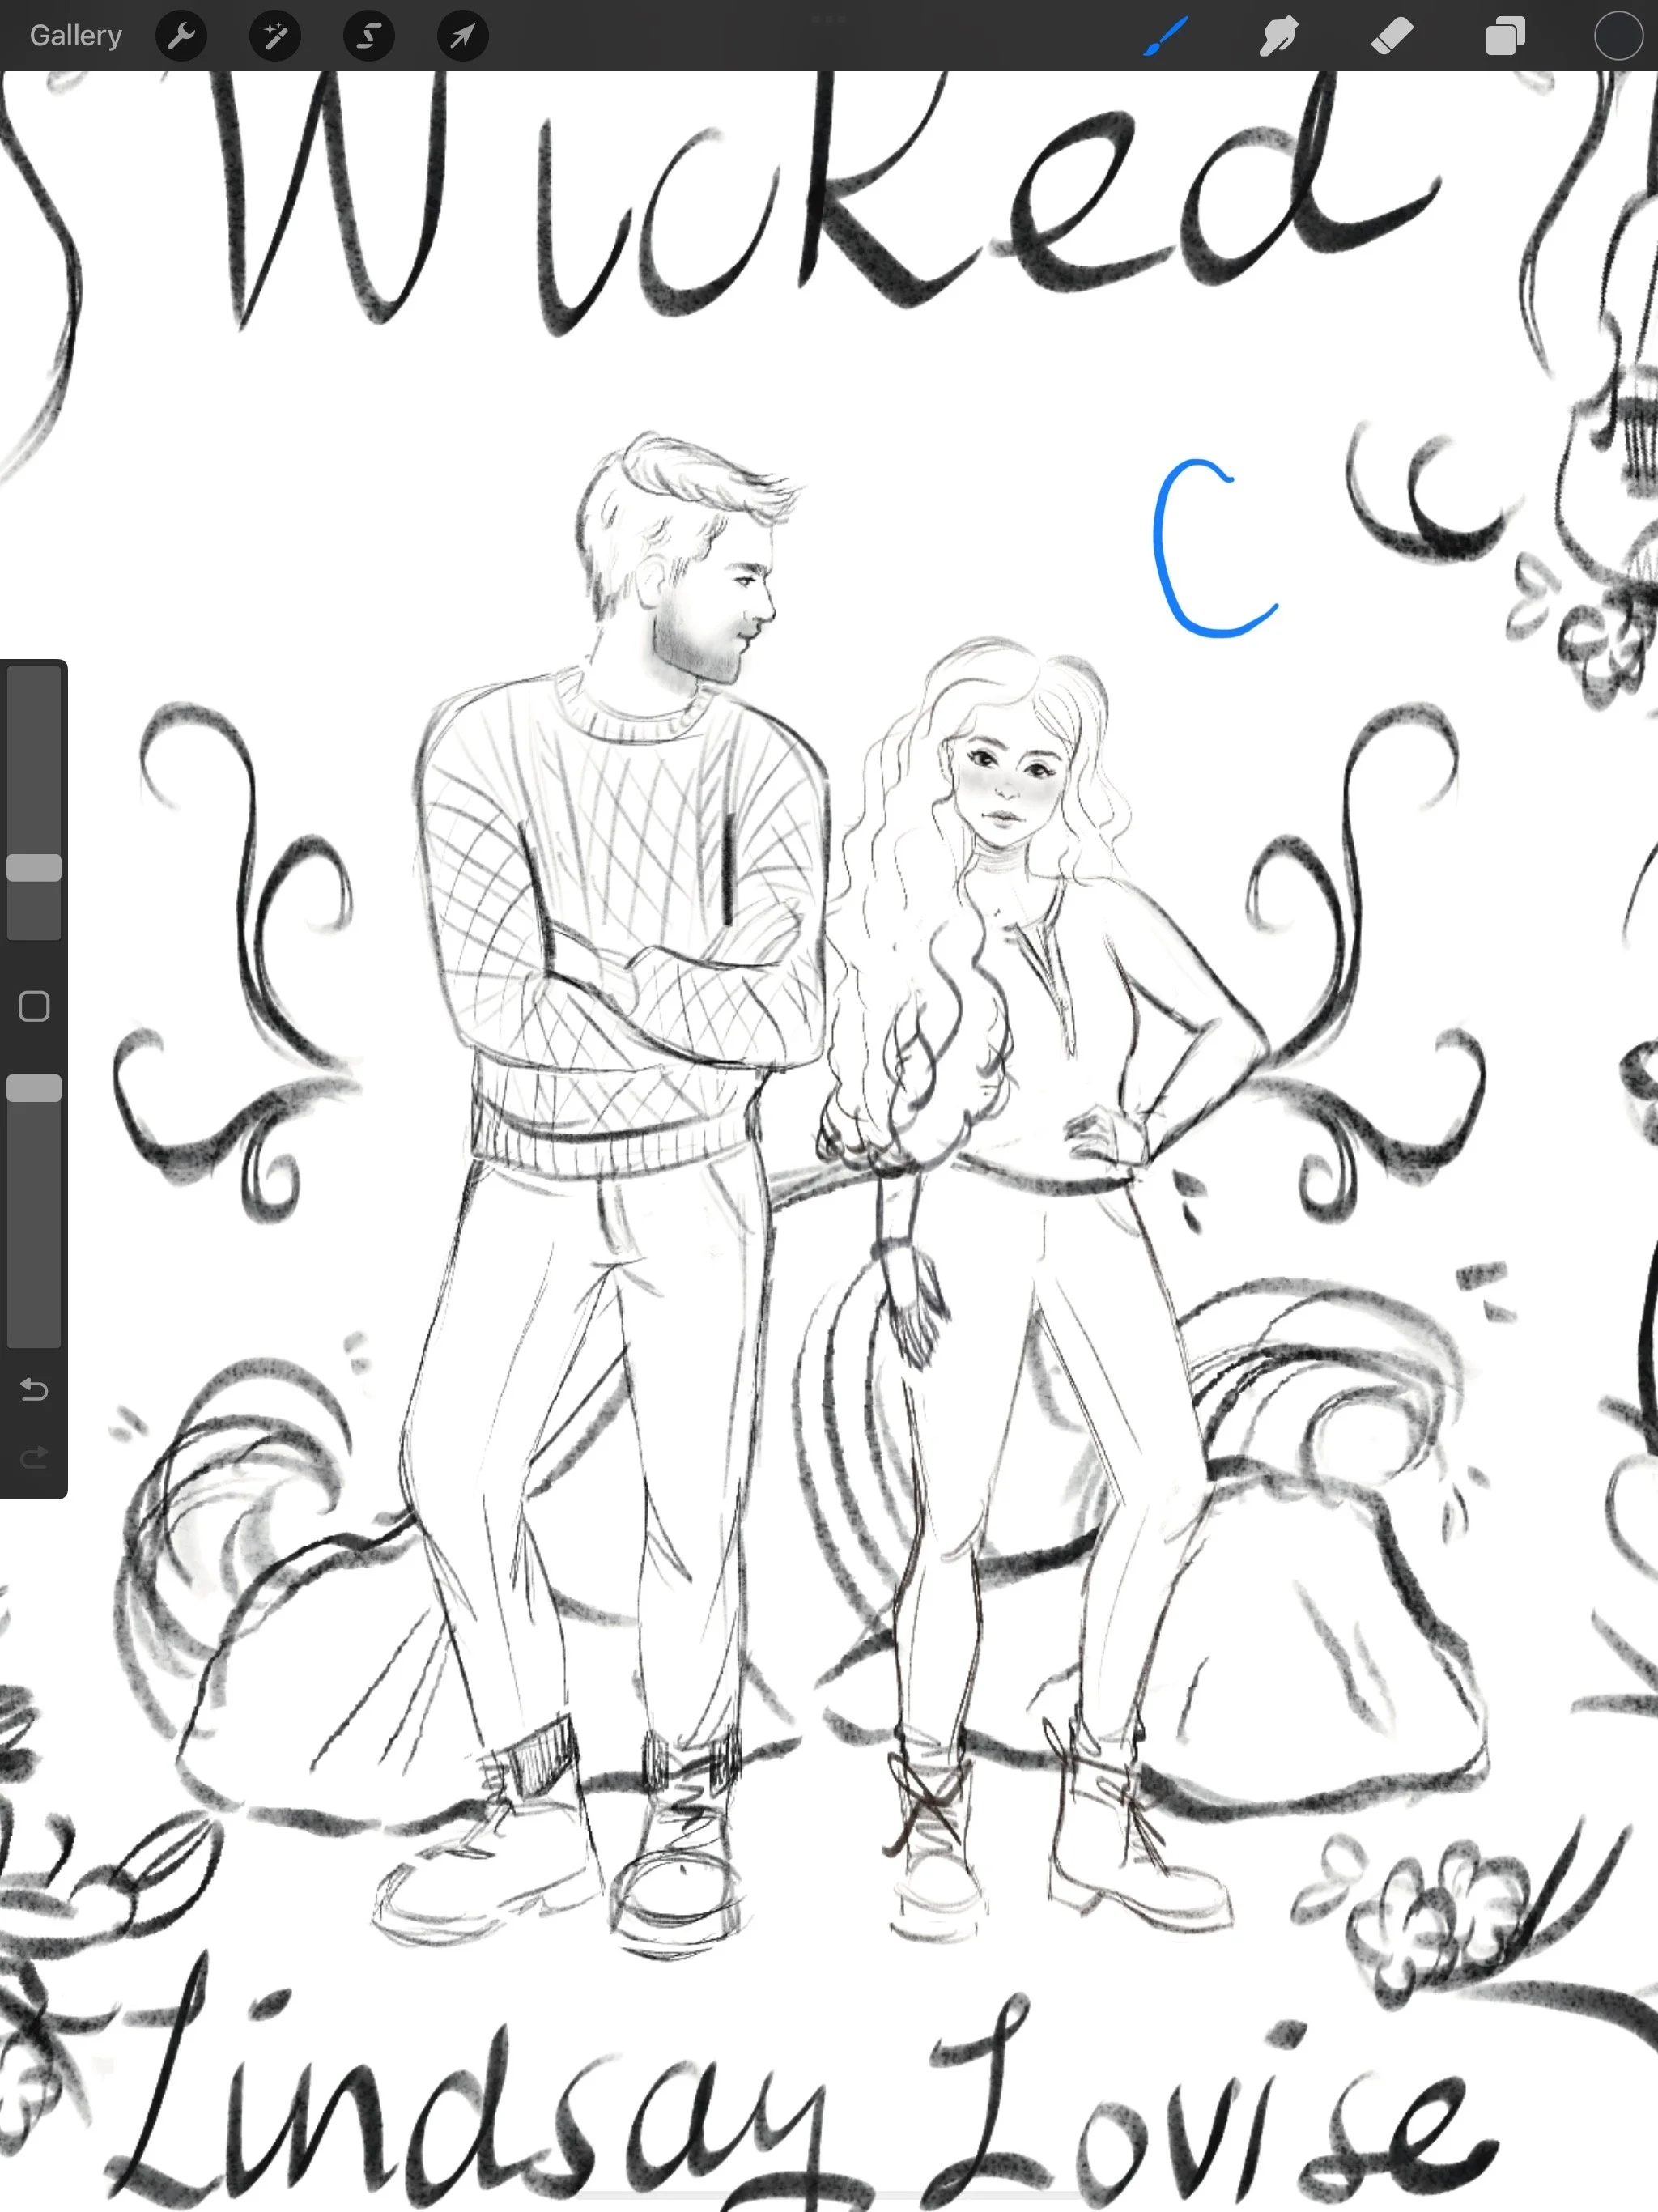Image resolution: width=1658 pixels, height=2212 pixels.
Task: Select the Brush tool
Action: 1166,36
